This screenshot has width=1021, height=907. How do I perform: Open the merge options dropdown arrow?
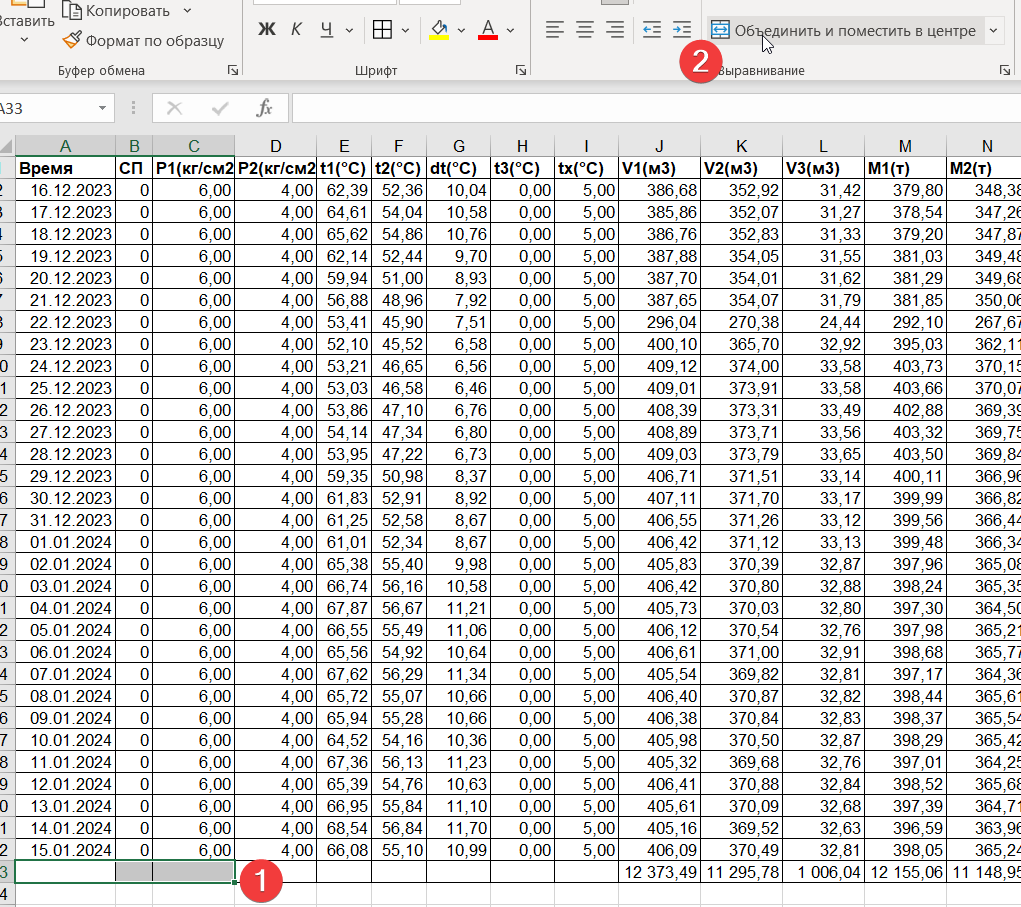coord(993,31)
